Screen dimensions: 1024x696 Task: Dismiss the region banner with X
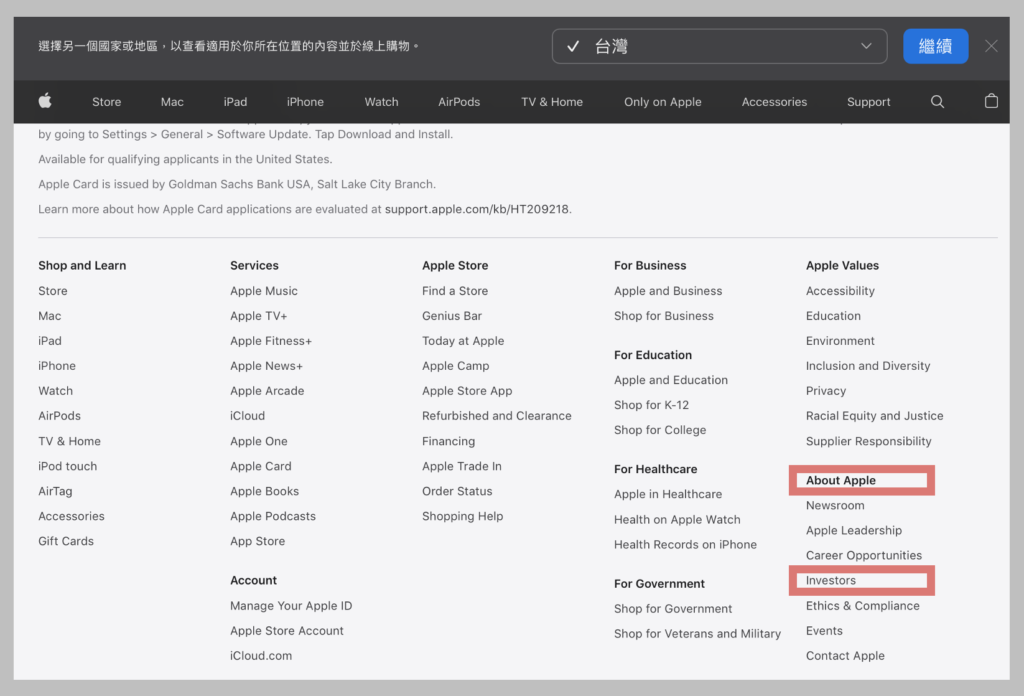991,46
